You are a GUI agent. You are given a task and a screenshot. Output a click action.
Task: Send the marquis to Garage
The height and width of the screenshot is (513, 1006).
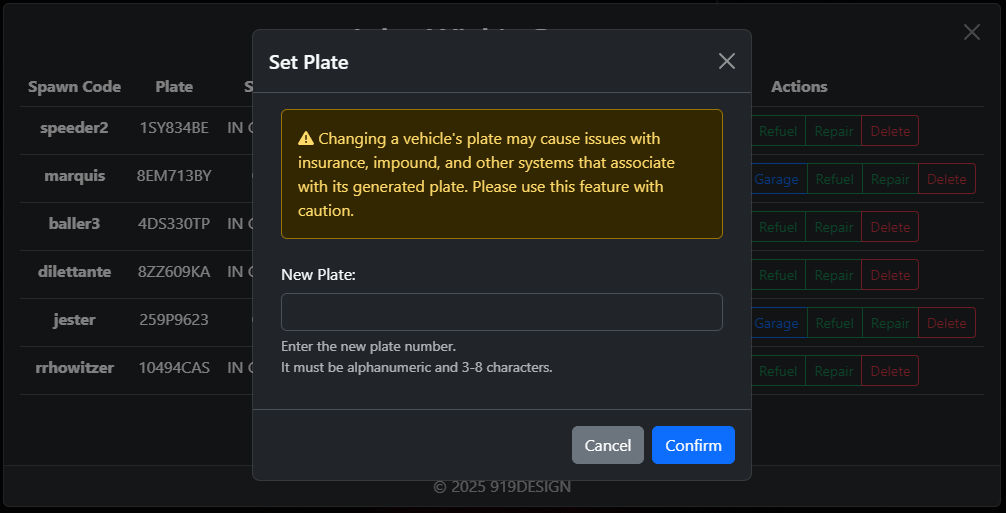(x=776, y=179)
